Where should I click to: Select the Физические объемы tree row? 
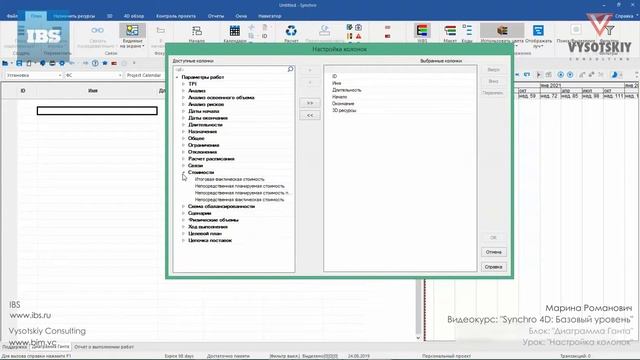(x=213, y=220)
